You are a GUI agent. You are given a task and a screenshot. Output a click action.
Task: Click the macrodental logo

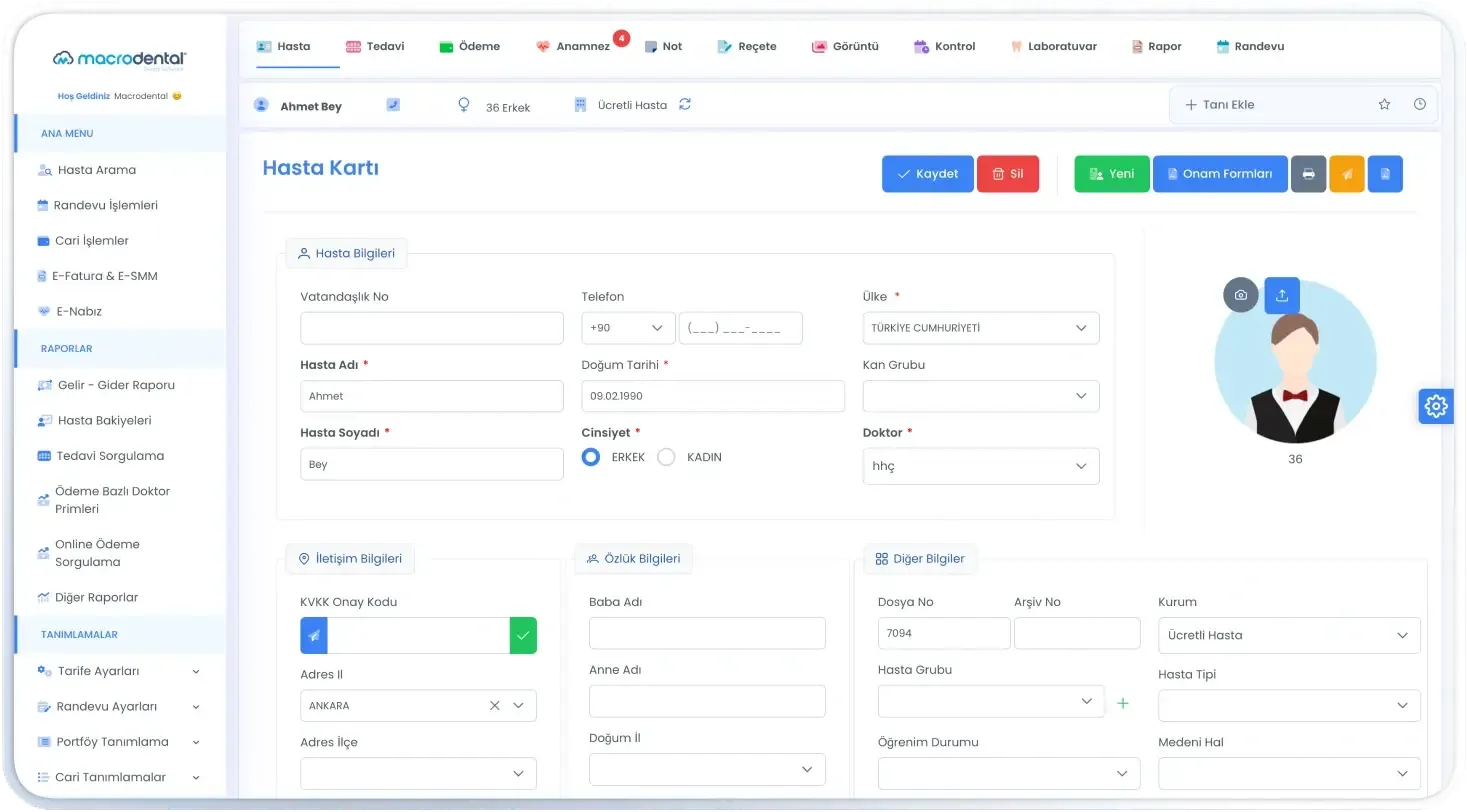point(120,59)
